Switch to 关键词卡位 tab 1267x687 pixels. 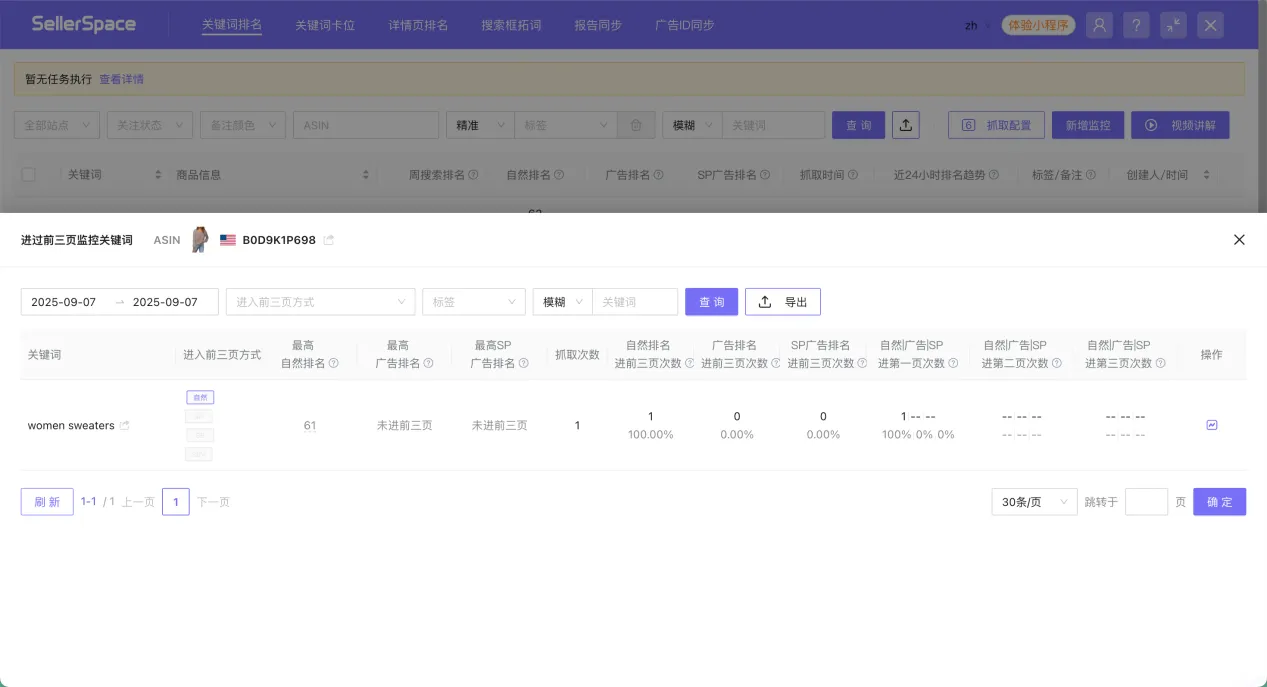click(x=325, y=25)
